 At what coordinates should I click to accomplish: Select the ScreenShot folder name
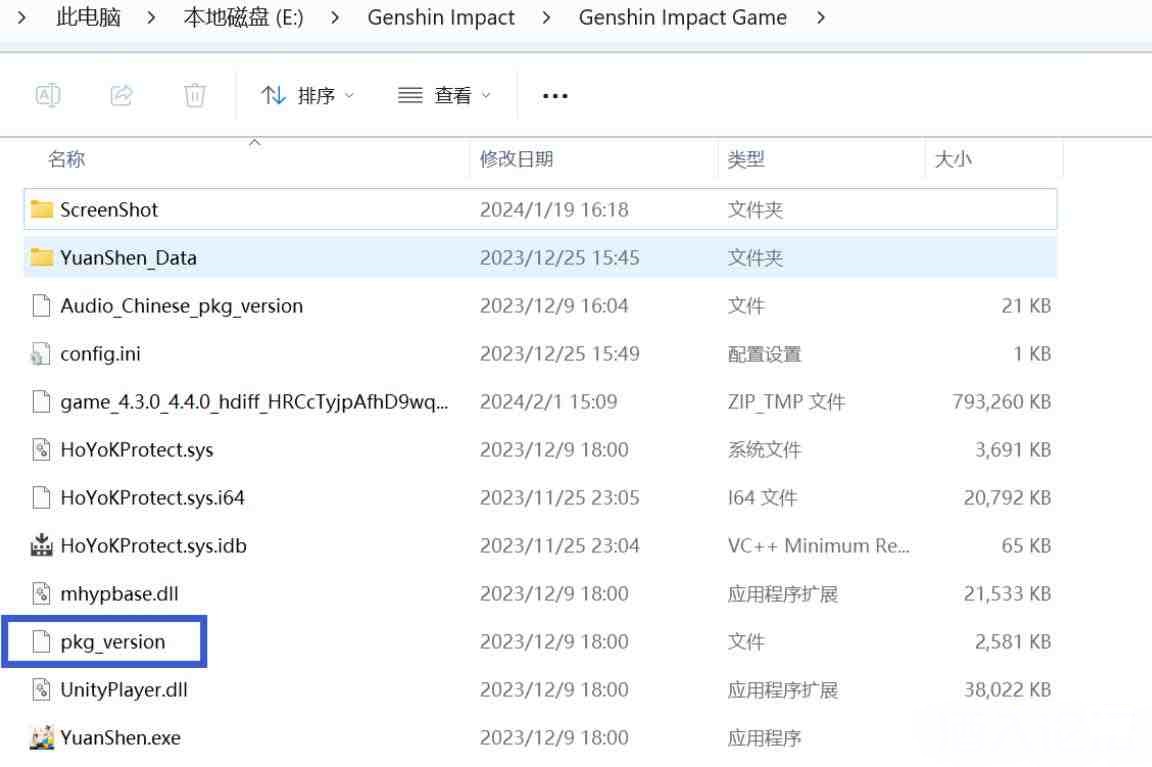pos(109,209)
